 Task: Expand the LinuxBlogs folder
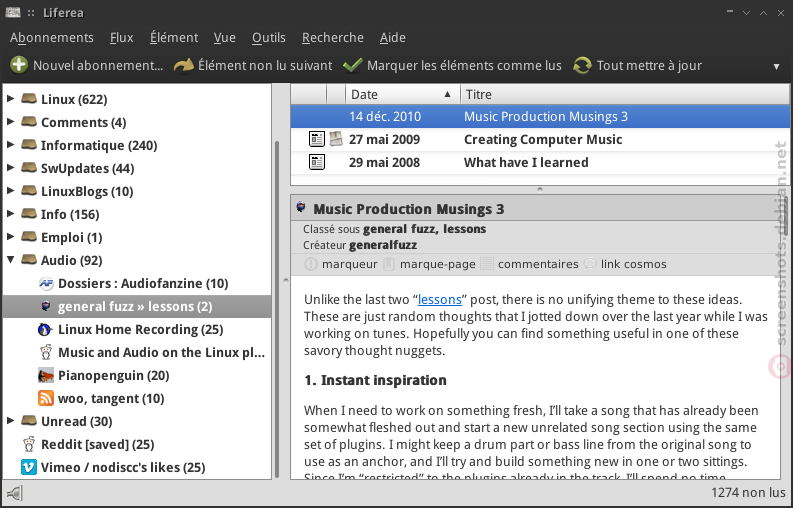pyautogui.click(x=10, y=190)
